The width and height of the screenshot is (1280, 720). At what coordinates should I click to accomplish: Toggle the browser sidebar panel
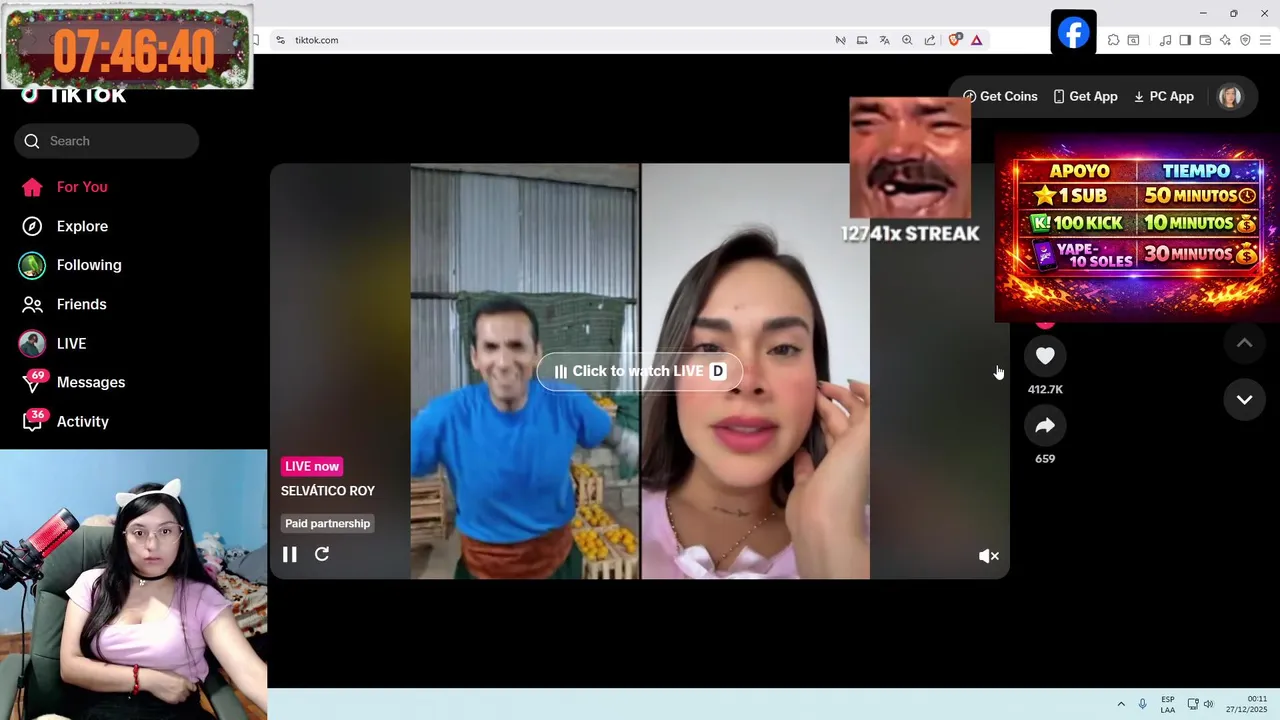(1185, 40)
